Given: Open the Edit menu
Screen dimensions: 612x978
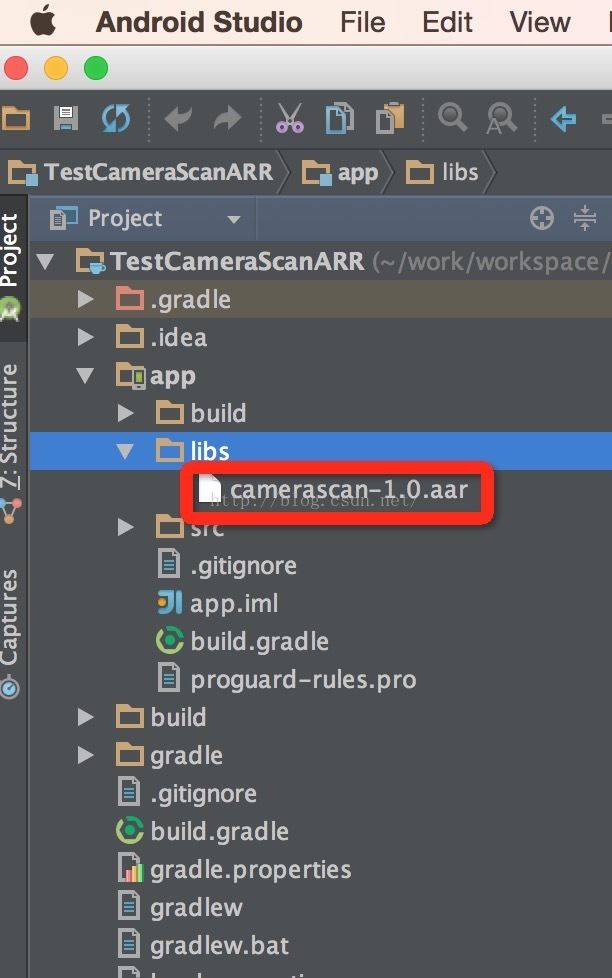Looking at the screenshot, I should [447, 22].
